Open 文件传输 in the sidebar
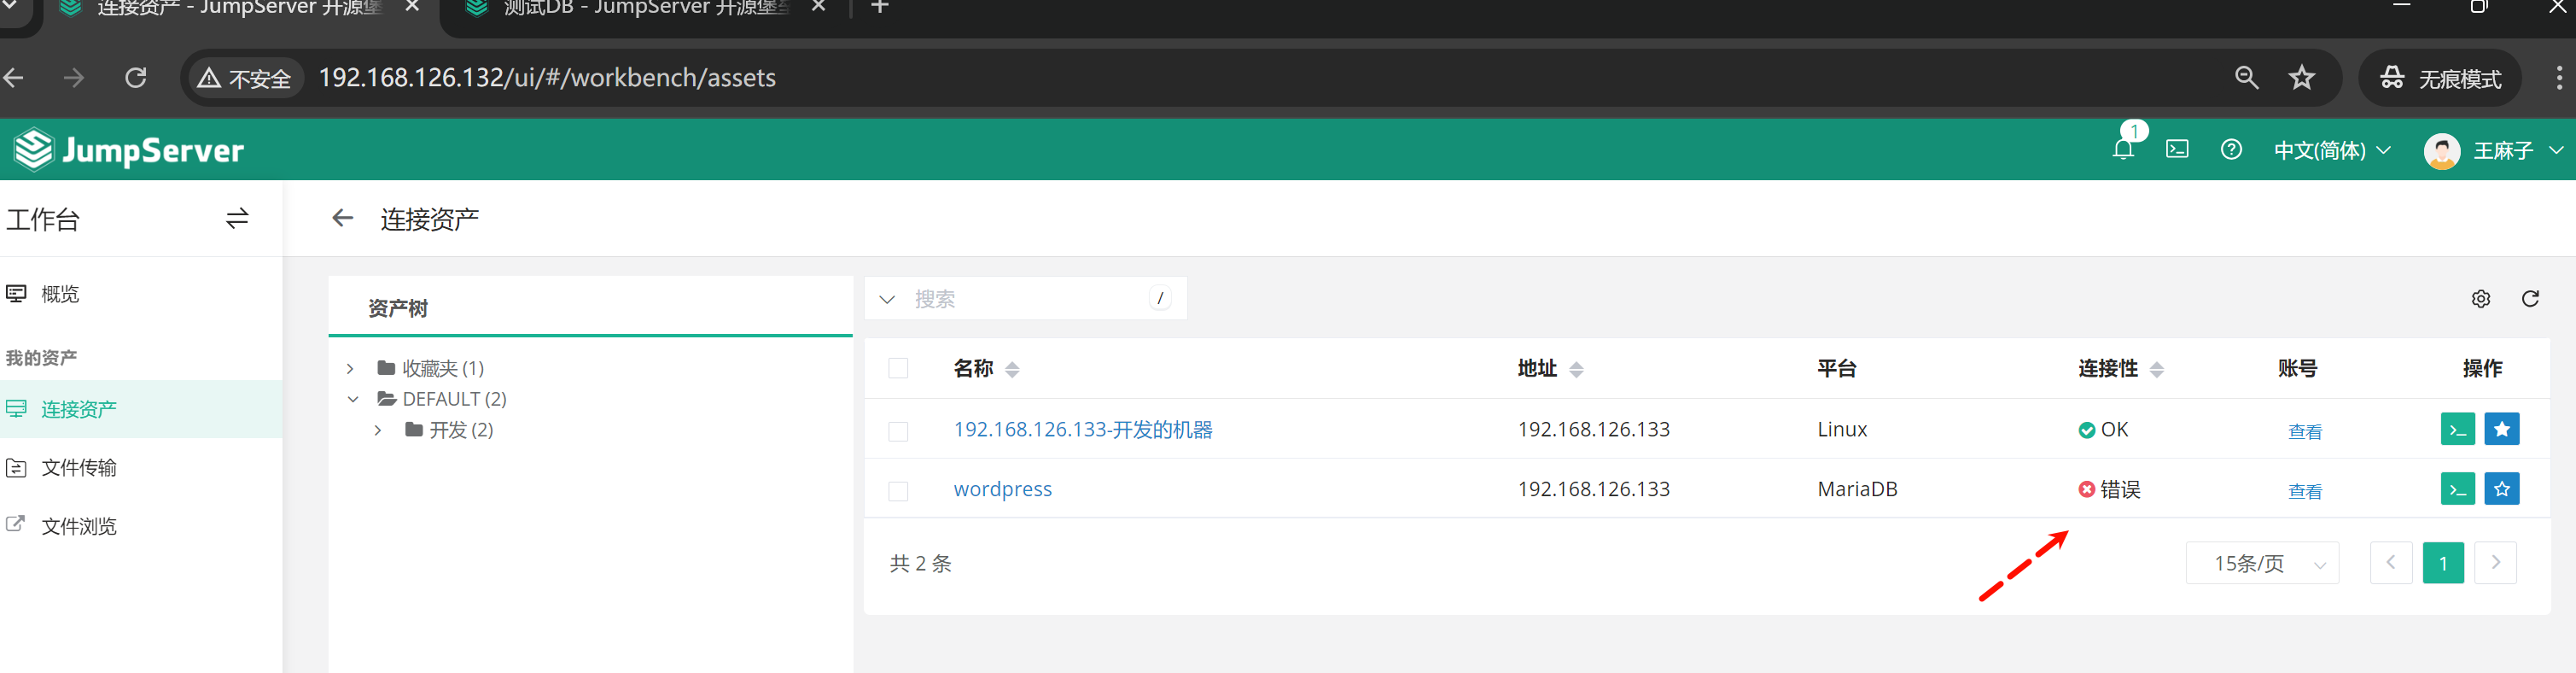Image resolution: width=2576 pixels, height=673 pixels. pyautogui.click(x=79, y=468)
